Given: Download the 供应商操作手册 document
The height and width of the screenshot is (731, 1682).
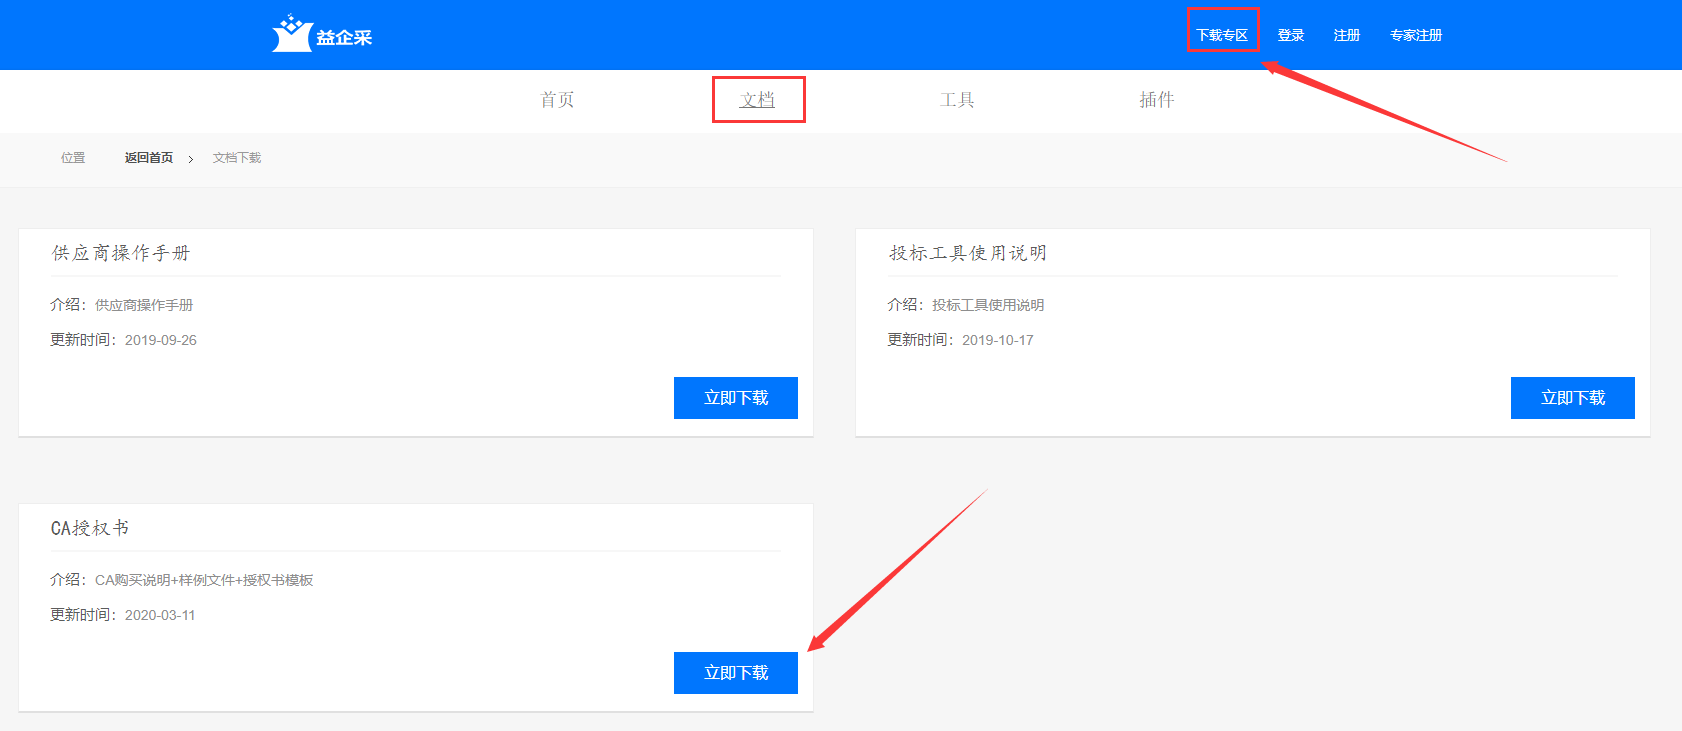Looking at the screenshot, I should click(x=735, y=398).
